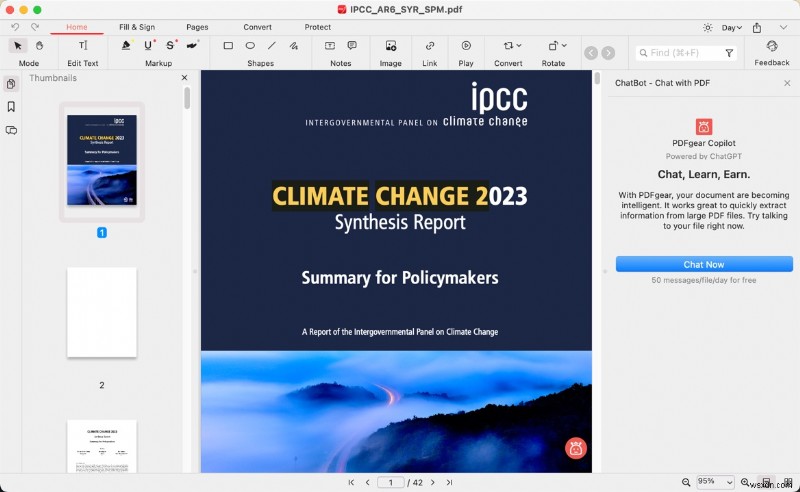
Task: Click the thumbnails panel scrollbar
Action: [x=187, y=98]
